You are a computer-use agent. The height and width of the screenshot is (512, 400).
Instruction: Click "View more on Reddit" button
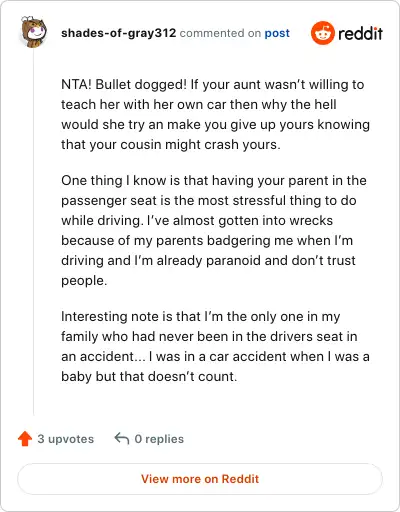tap(200, 479)
